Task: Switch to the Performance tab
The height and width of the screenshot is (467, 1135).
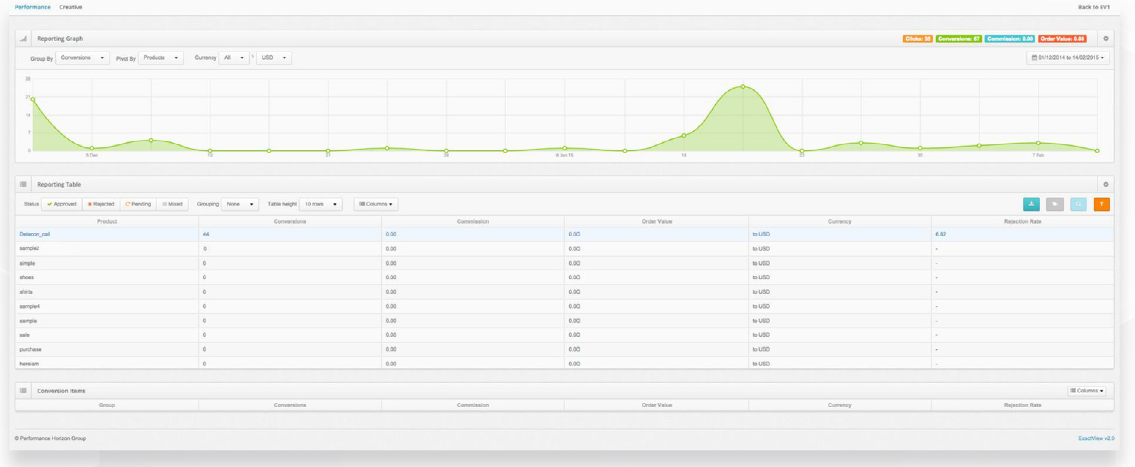Action: (x=33, y=7)
